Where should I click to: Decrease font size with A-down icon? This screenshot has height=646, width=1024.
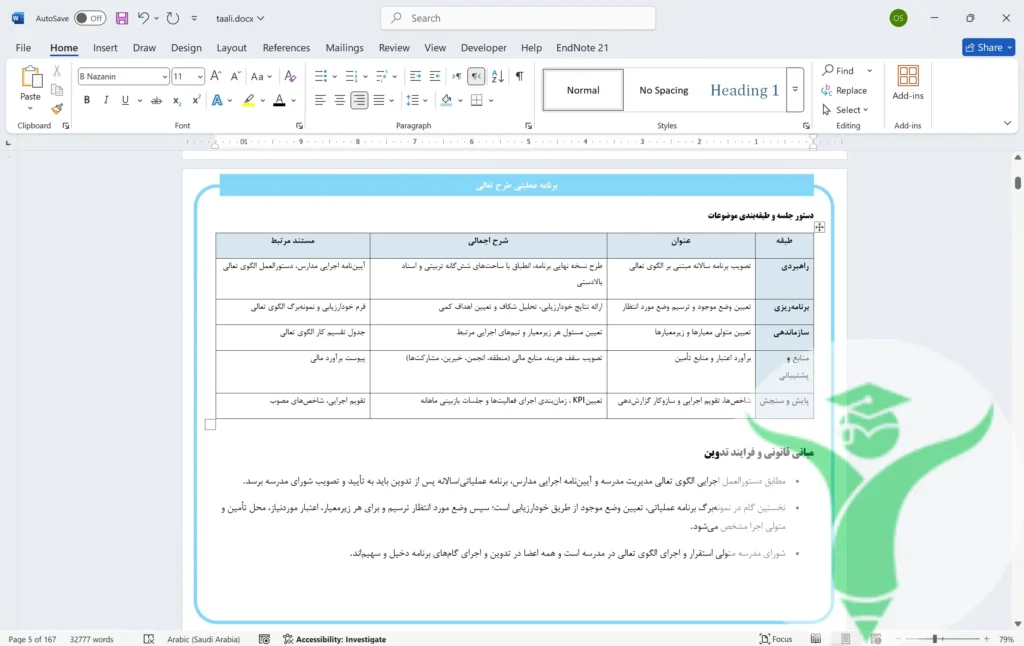pos(236,76)
